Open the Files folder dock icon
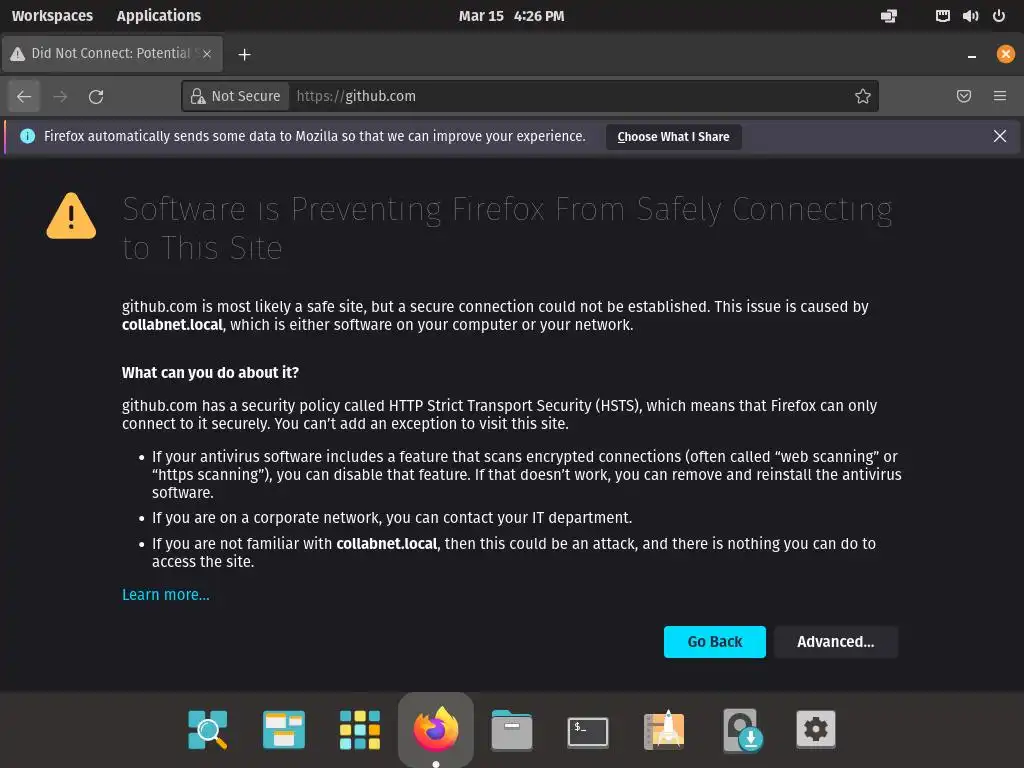Image resolution: width=1024 pixels, height=768 pixels. click(x=511, y=729)
